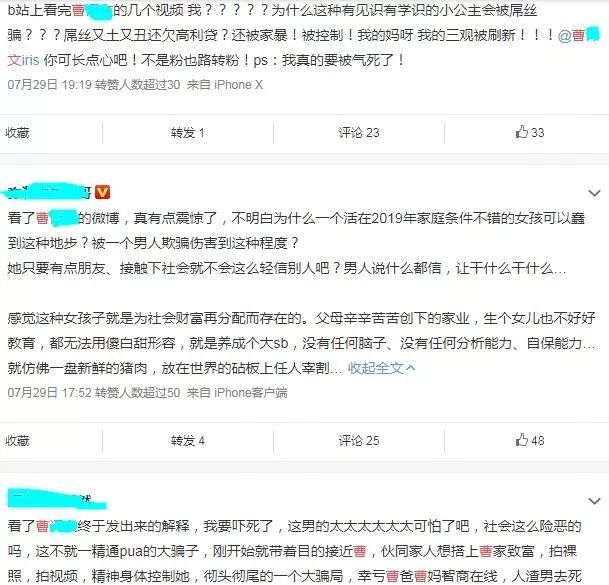Like the post with 33 likes
The height and width of the screenshot is (585, 609).
click(530, 132)
